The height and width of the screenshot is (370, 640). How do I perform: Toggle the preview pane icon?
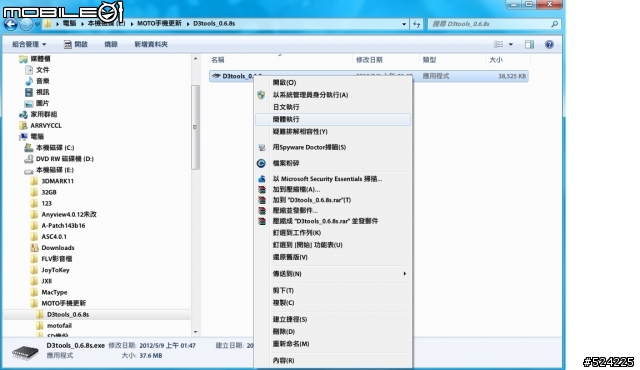(529, 44)
